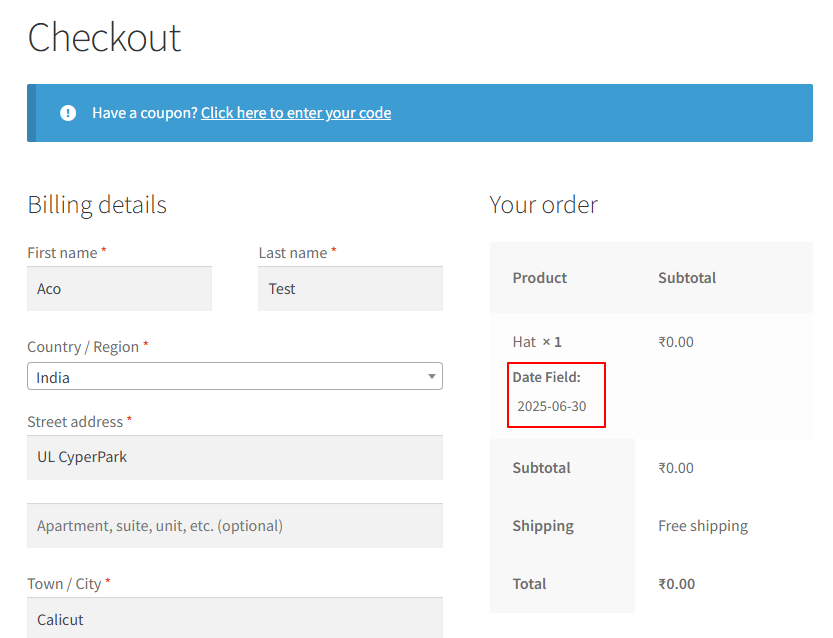Screen dimensions: 833x638
Task: Click the Subtotal column header in order table
Action: pos(687,278)
